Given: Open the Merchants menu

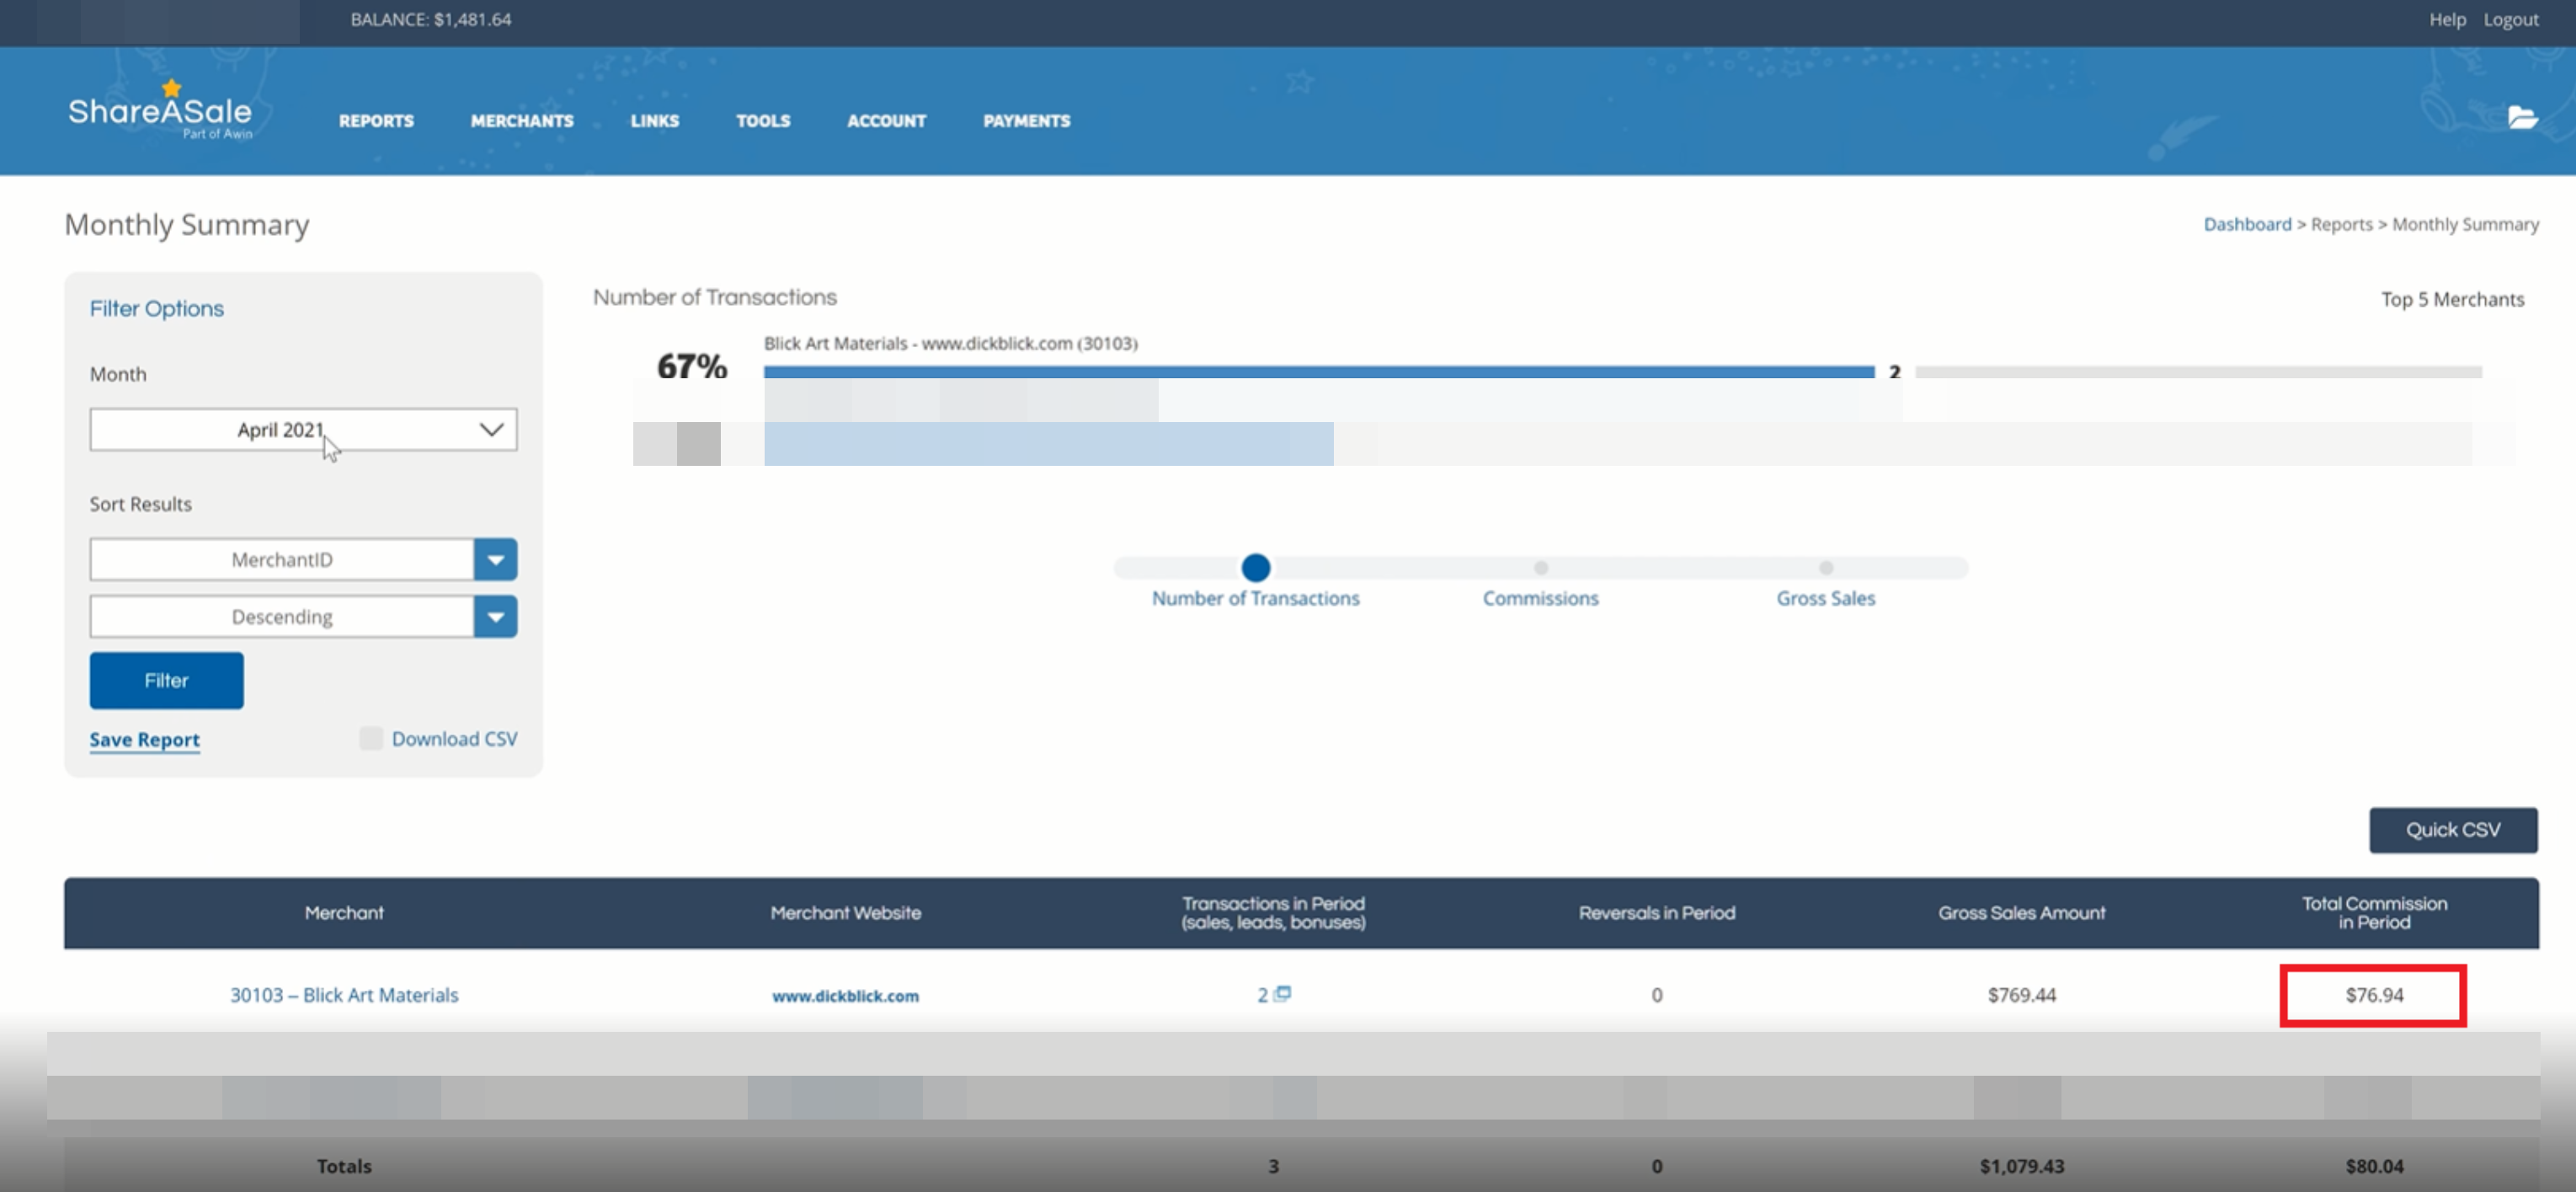Looking at the screenshot, I should [x=522, y=121].
